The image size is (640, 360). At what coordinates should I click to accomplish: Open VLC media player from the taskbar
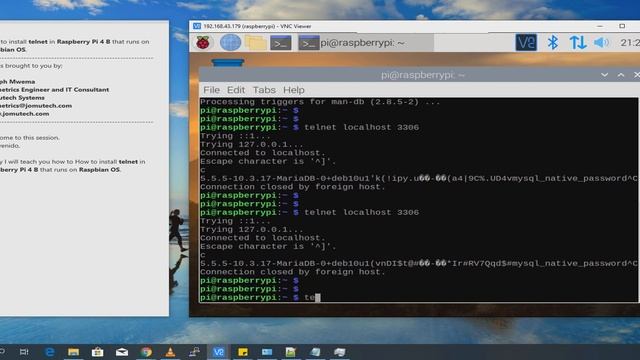click(170, 352)
